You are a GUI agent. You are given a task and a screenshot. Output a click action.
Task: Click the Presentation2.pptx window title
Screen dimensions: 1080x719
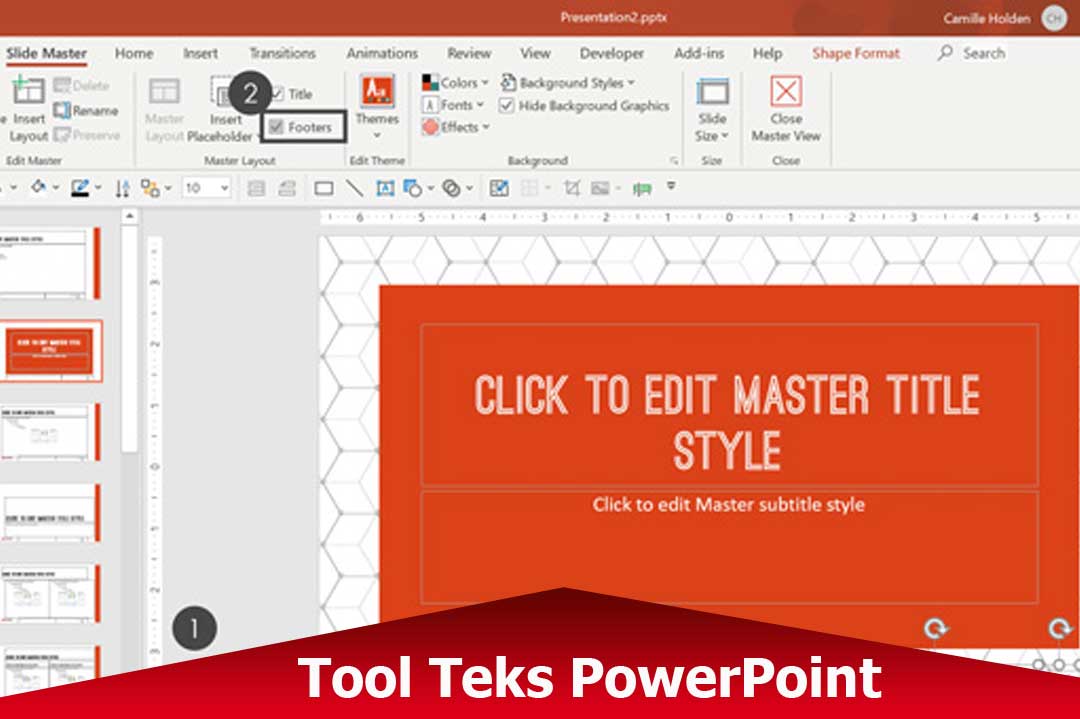click(x=613, y=18)
